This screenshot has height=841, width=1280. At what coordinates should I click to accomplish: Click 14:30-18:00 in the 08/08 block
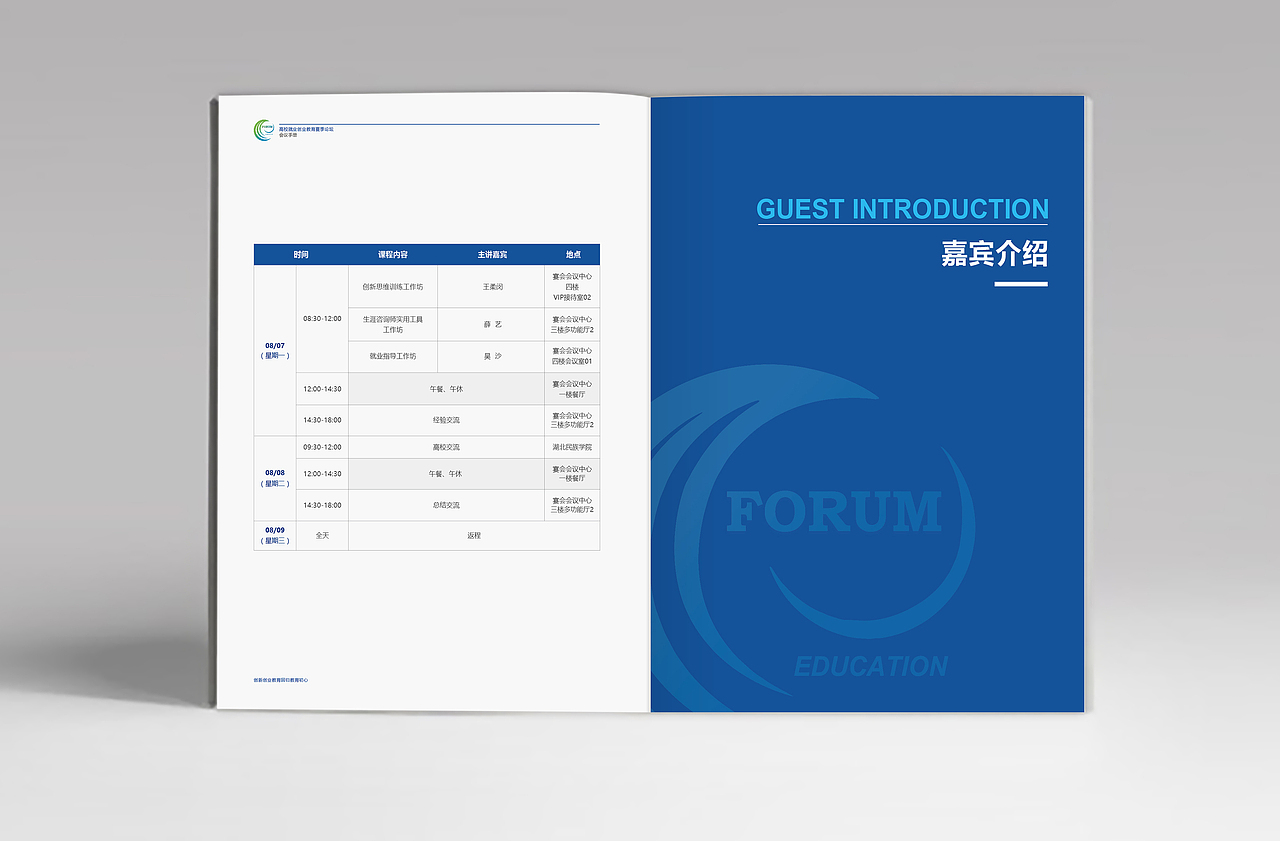[322, 505]
